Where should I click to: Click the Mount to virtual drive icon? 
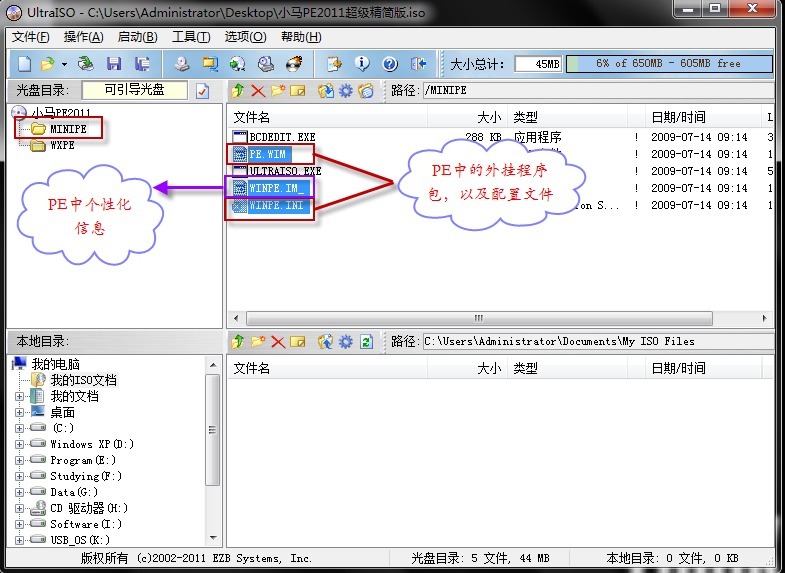[x=266, y=64]
